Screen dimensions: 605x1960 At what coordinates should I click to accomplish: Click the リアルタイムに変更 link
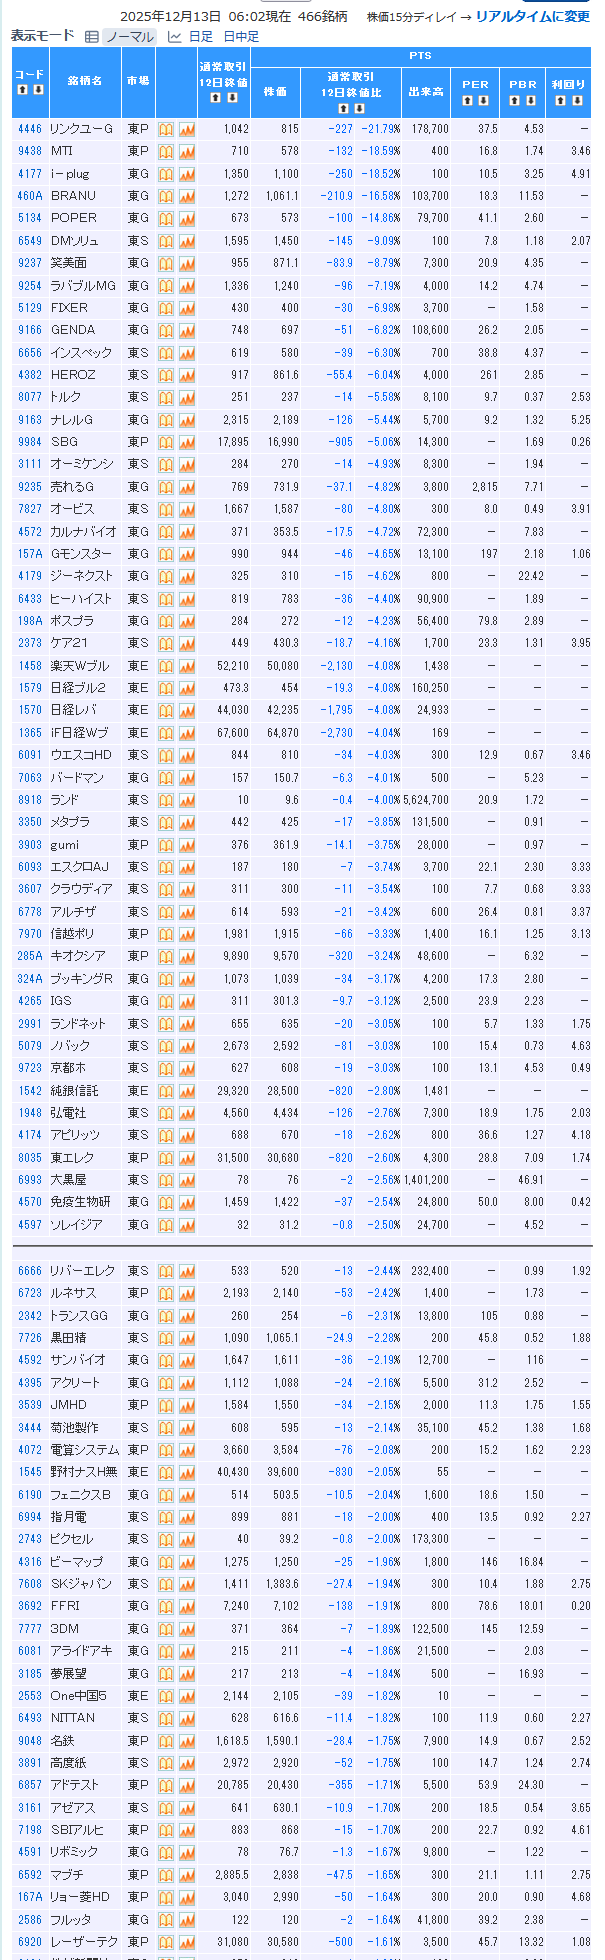(532, 17)
